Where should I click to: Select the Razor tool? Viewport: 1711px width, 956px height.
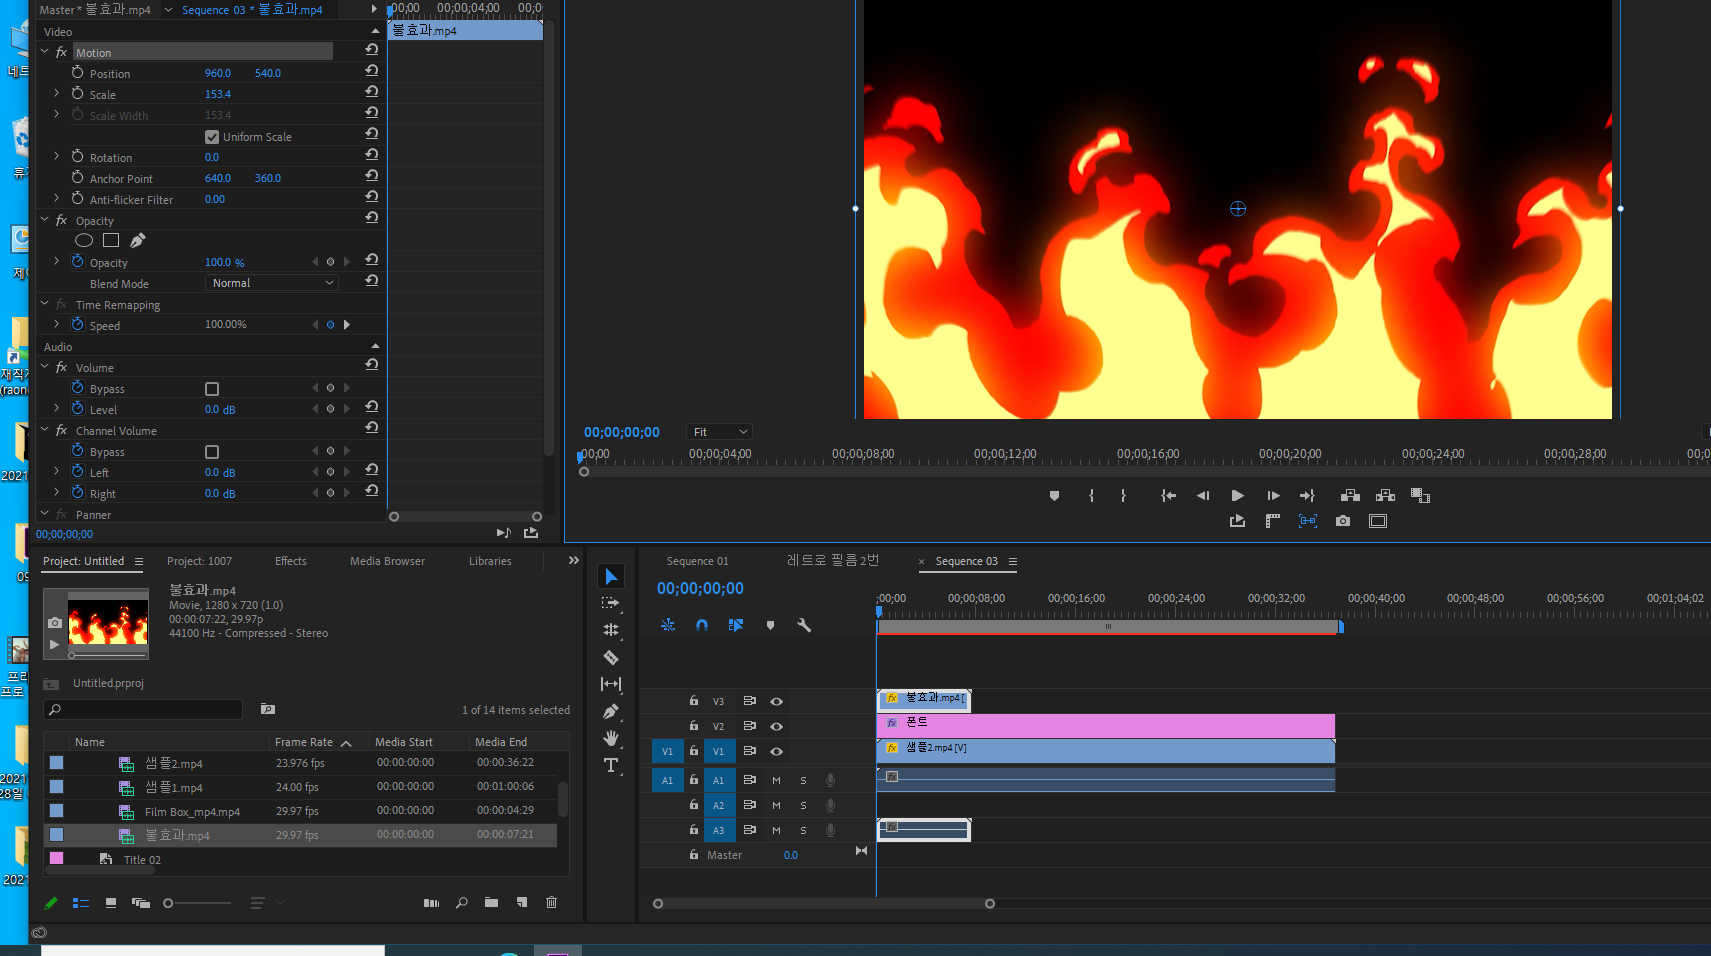(611, 658)
